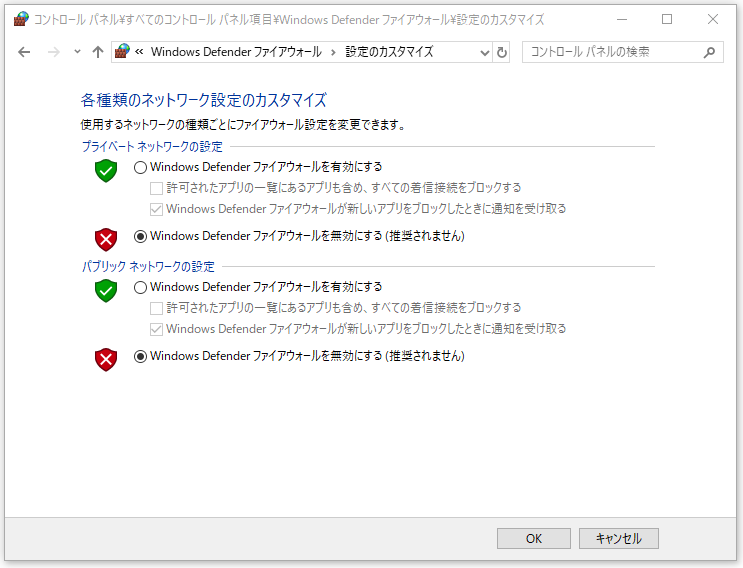743x568 pixels.
Task: Click the 設定のカスタマイズ breadcrumb
Action: [389, 52]
